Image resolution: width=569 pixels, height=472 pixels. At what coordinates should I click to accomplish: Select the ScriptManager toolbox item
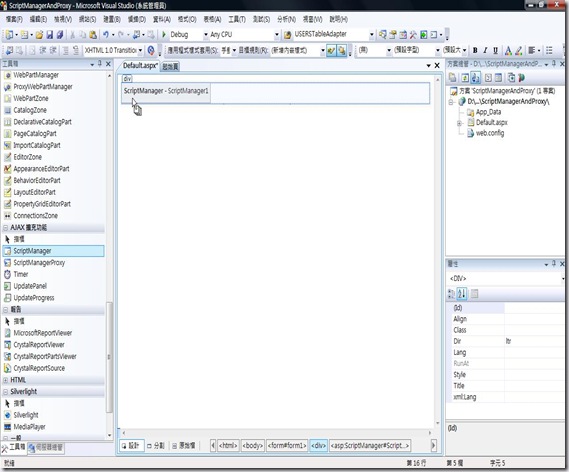[53, 251]
